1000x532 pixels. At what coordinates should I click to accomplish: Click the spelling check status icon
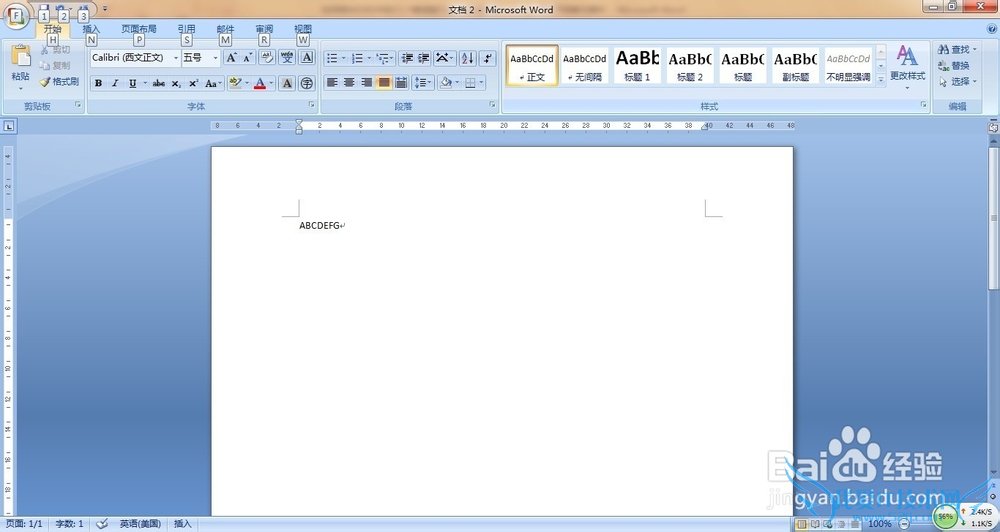tap(102, 524)
